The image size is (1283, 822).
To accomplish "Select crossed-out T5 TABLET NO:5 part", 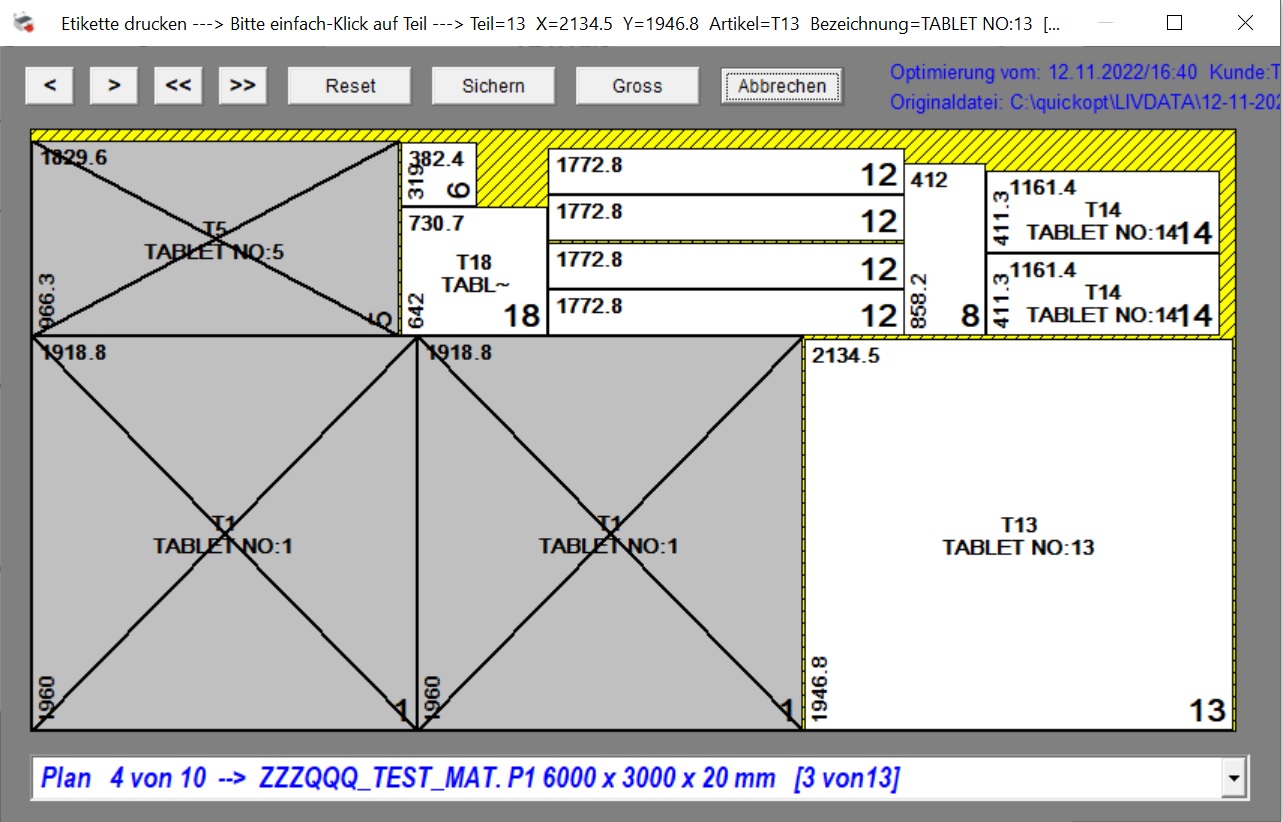I will tap(215, 240).
